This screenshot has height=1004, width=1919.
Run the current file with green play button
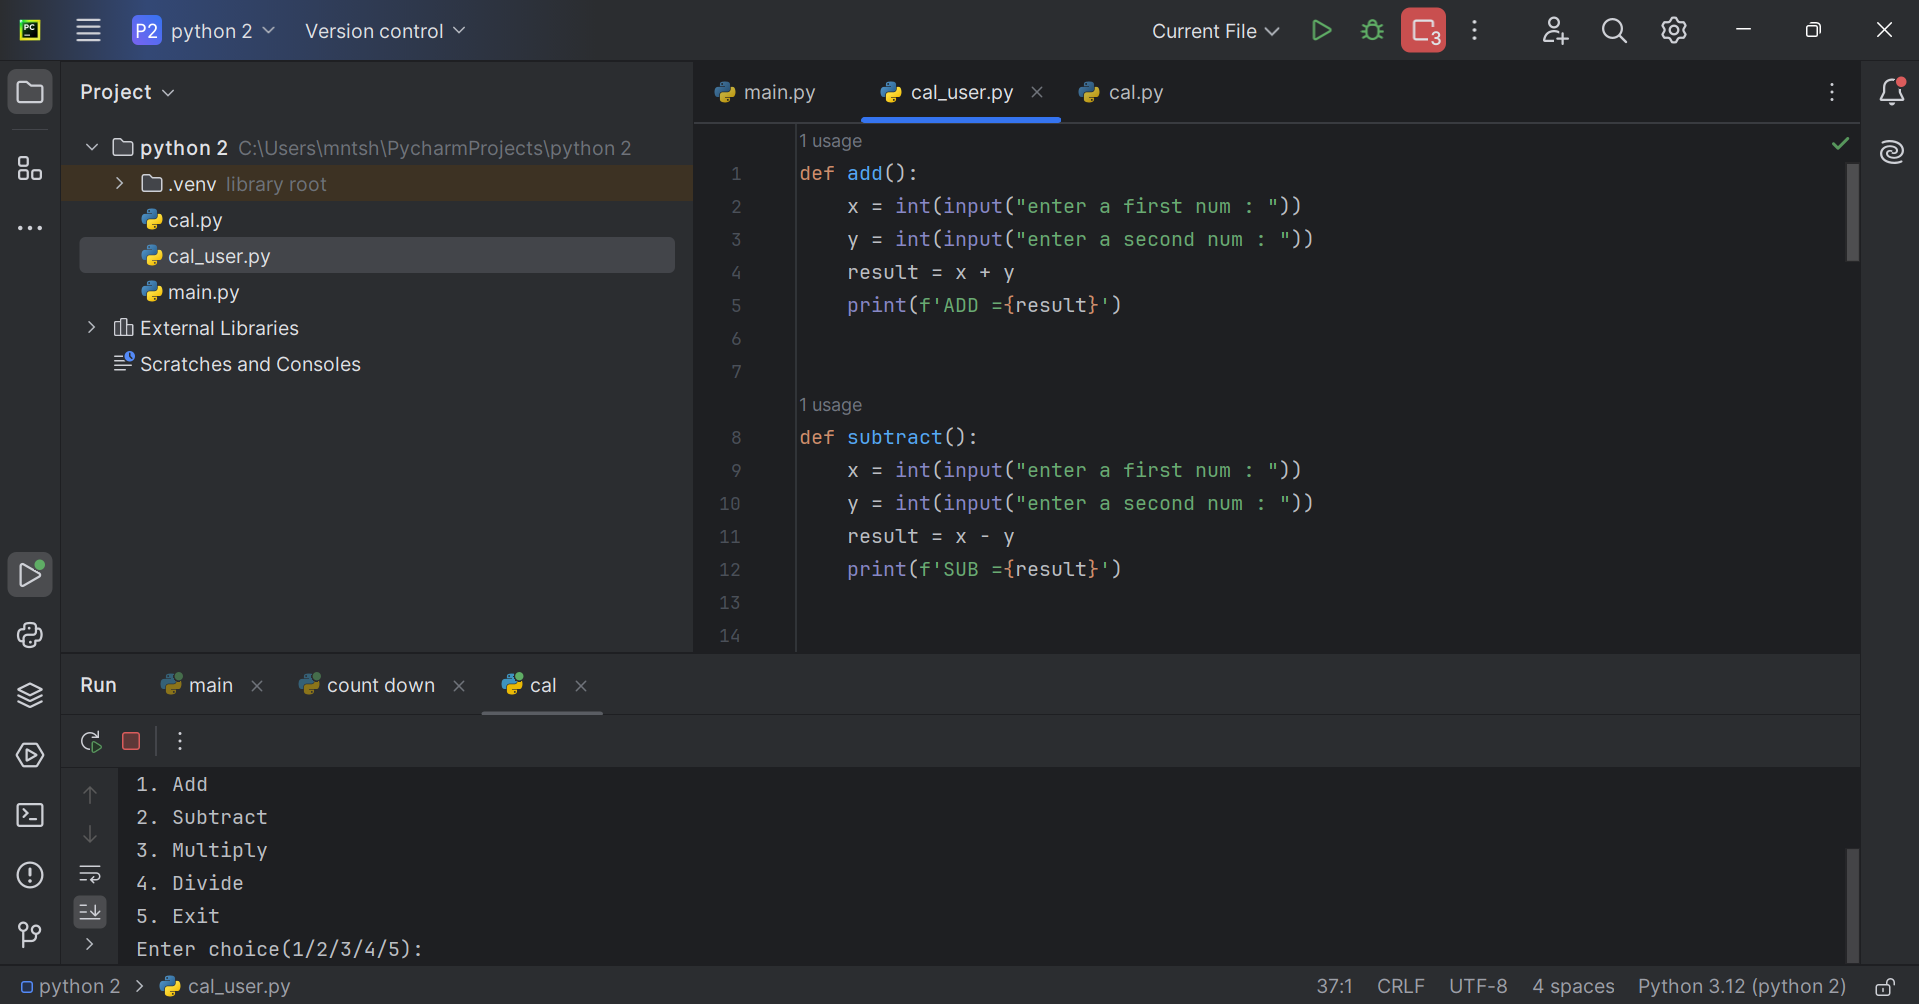pos(1321,31)
